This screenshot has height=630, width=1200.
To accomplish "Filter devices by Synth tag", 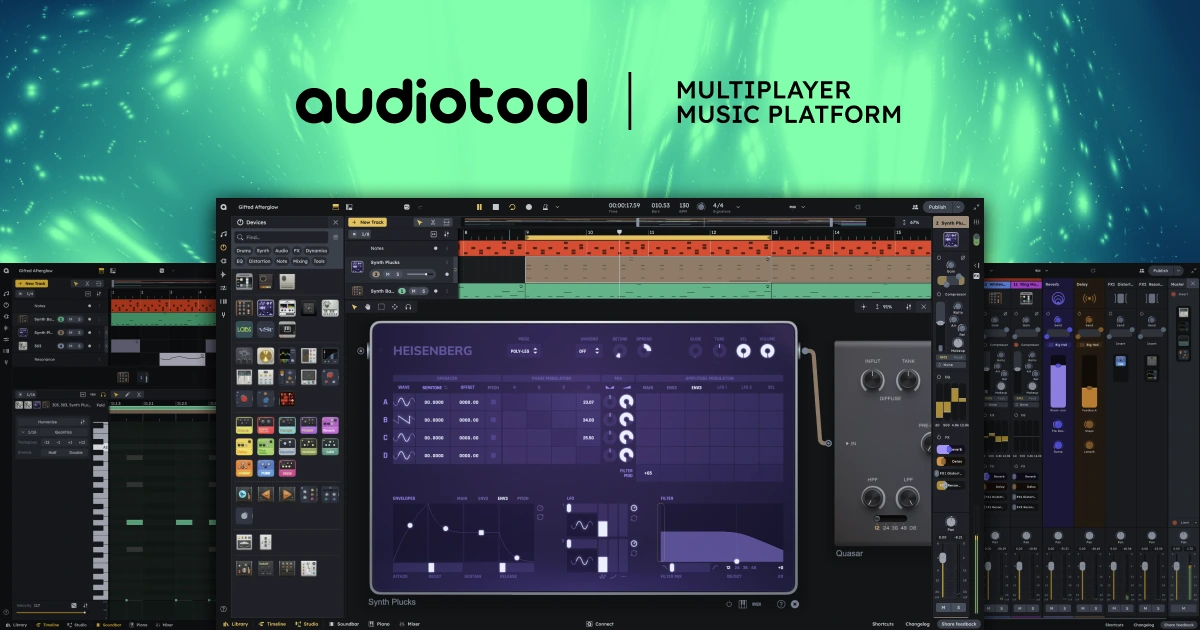I will [262, 251].
